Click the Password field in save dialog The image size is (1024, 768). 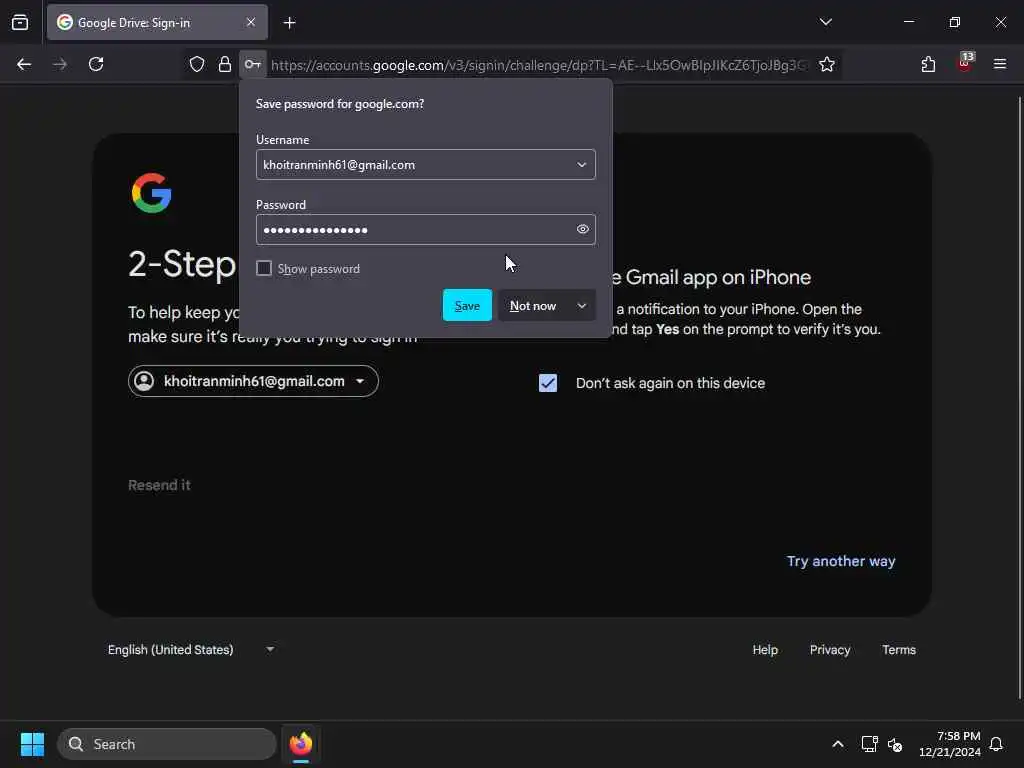click(x=426, y=229)
